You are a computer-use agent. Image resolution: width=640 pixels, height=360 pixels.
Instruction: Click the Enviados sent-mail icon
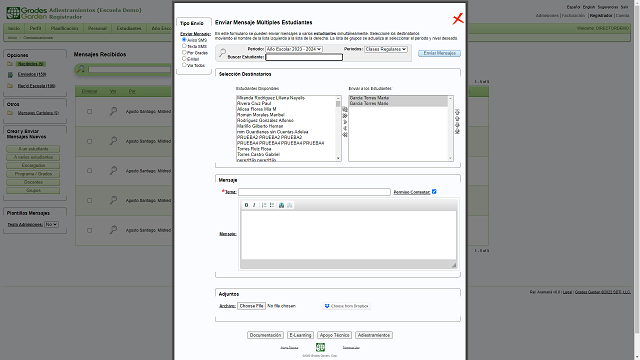10,75
